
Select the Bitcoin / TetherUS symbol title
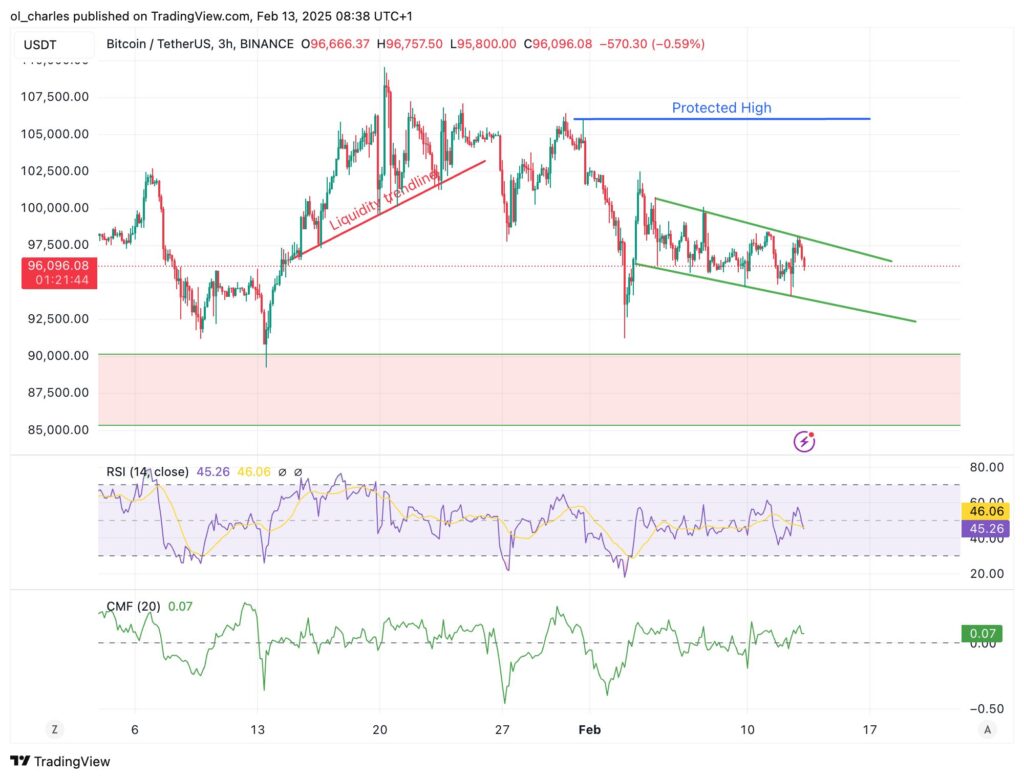coord(160,44)
